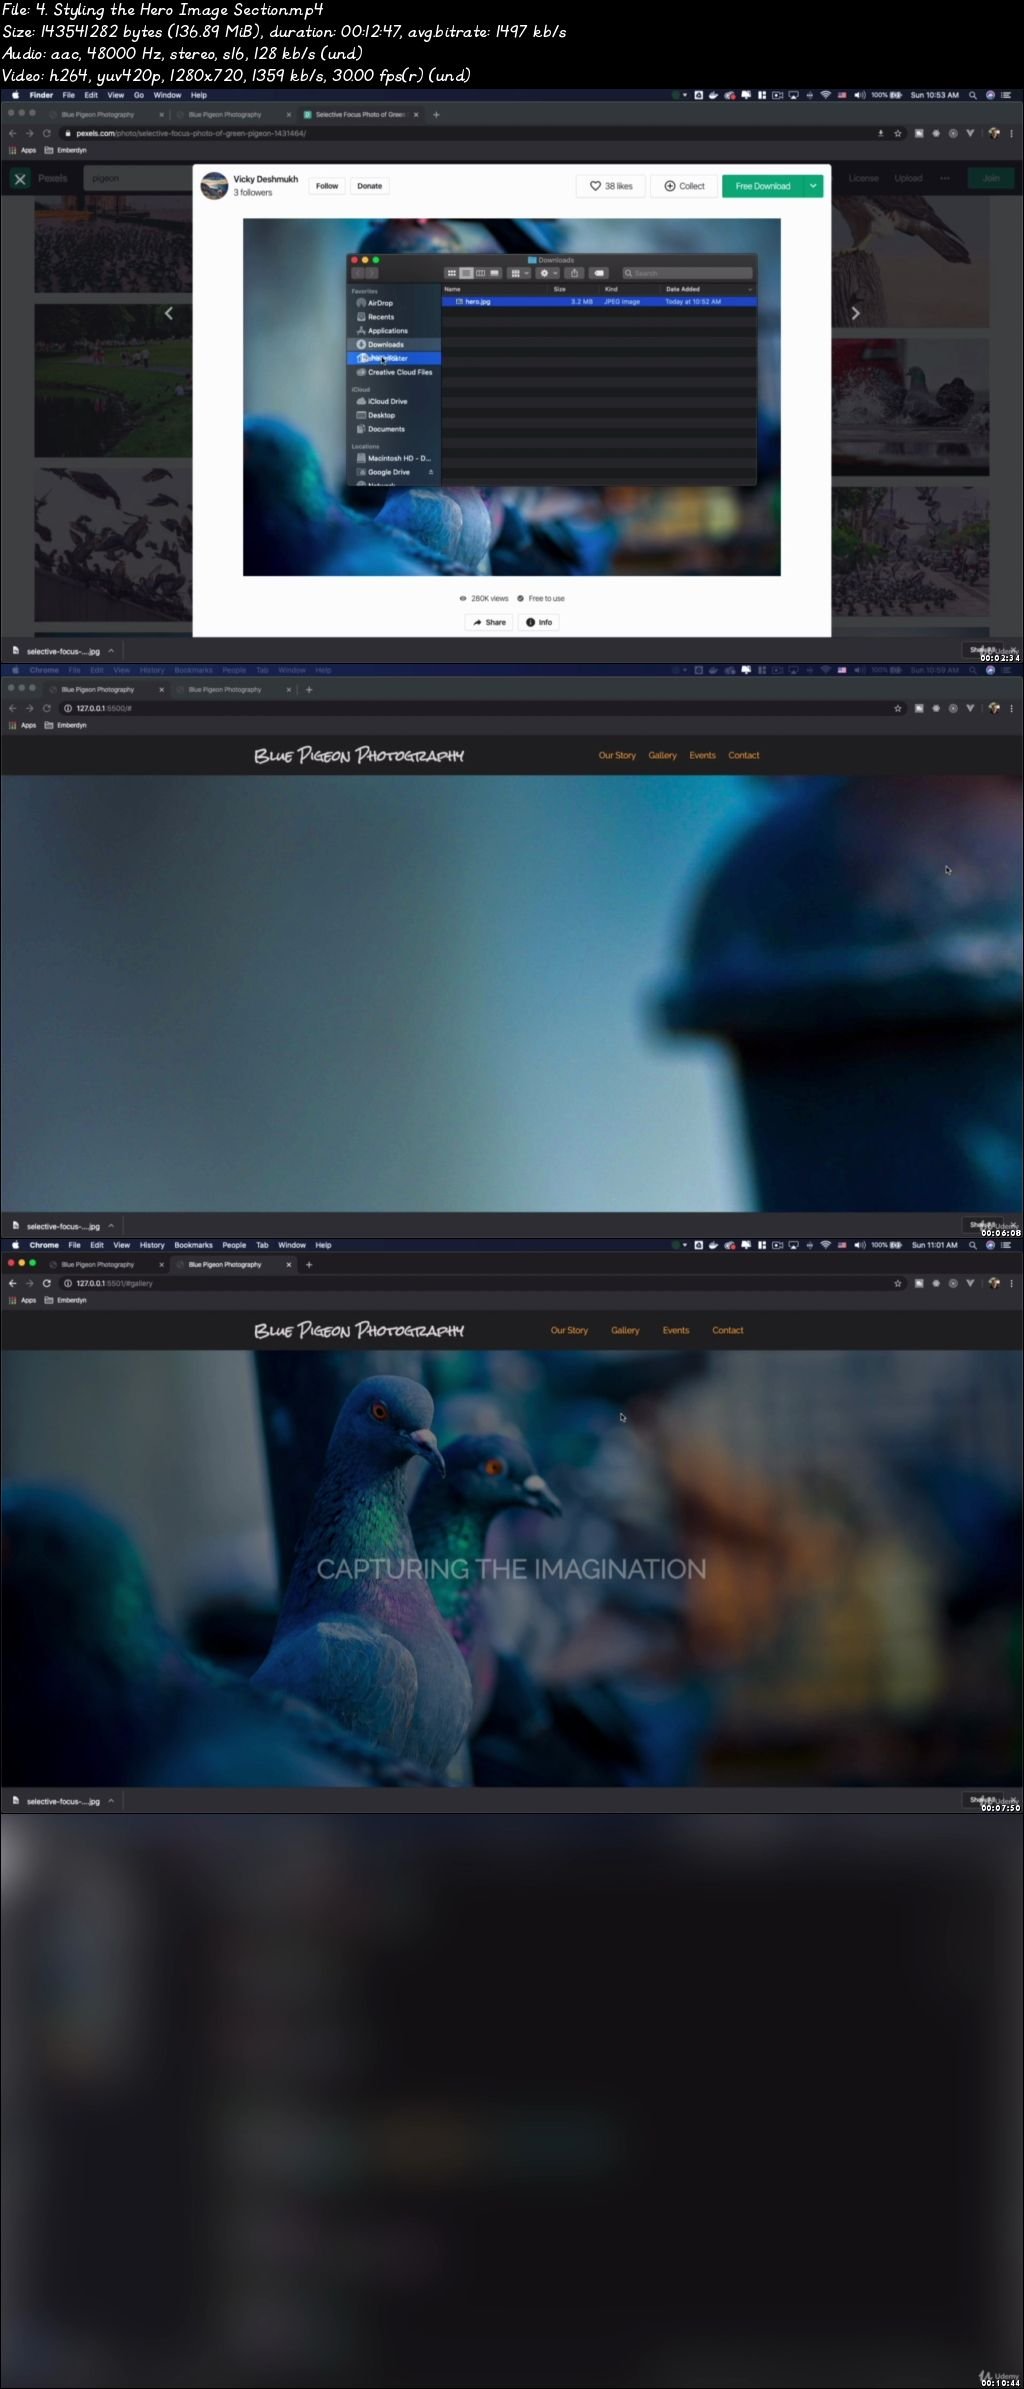
Task: Add the photo via the Collect button
Action: (684, 186)
